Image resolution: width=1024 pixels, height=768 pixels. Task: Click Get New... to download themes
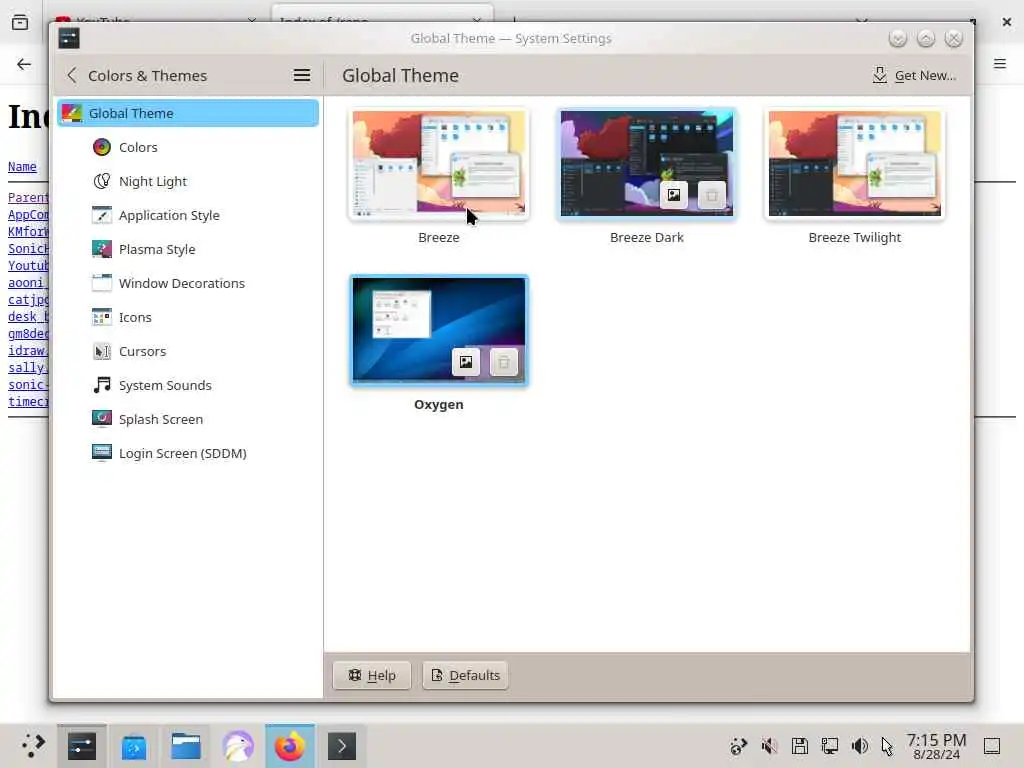914,76
